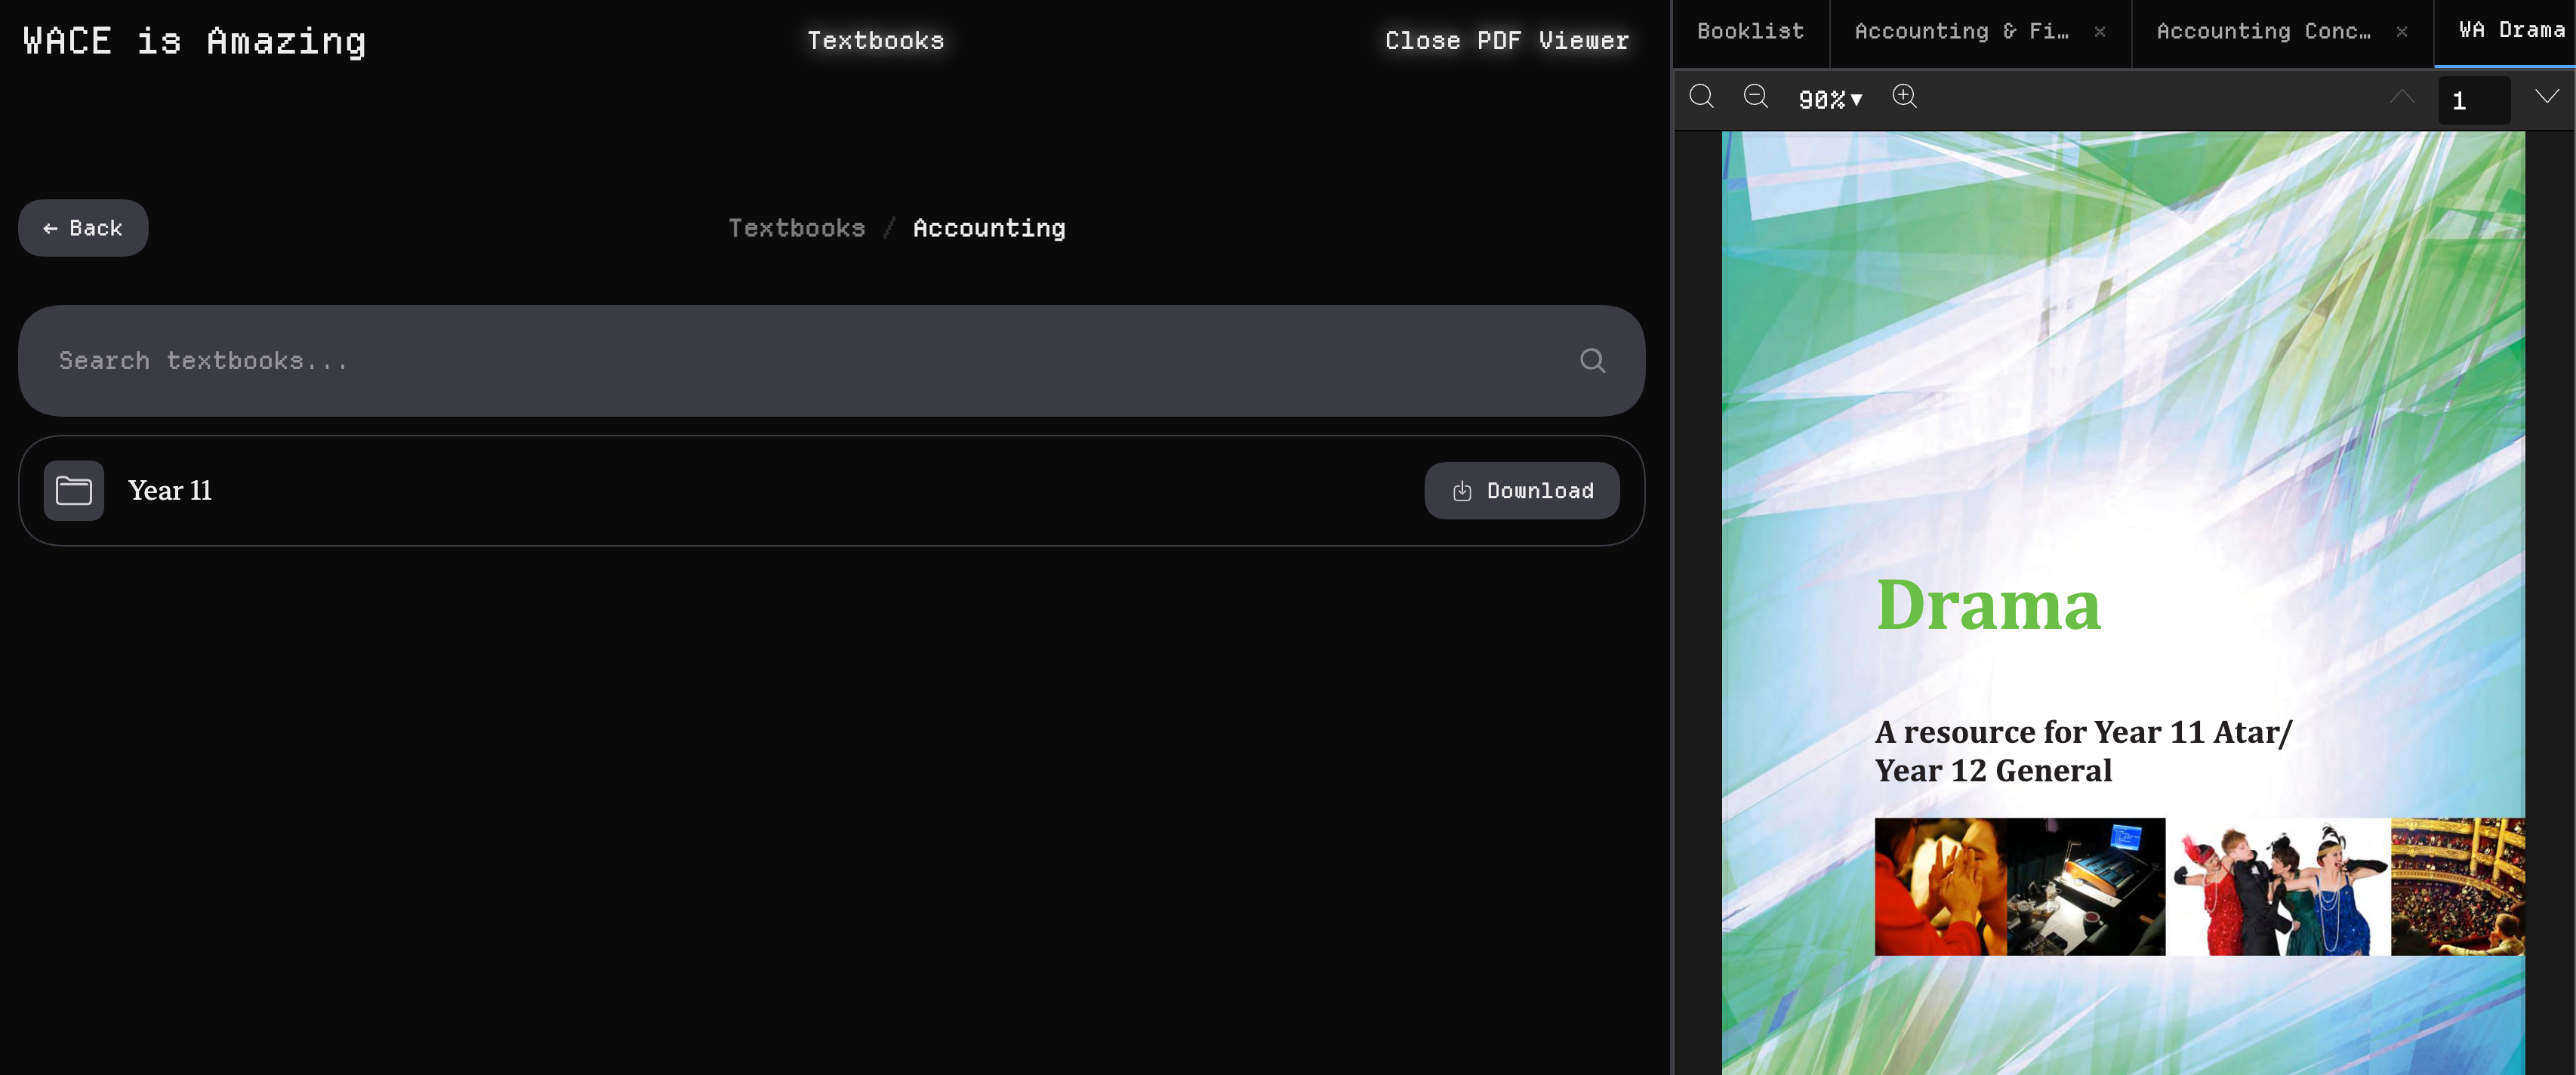Click the Back button

(x=83, y=228)
